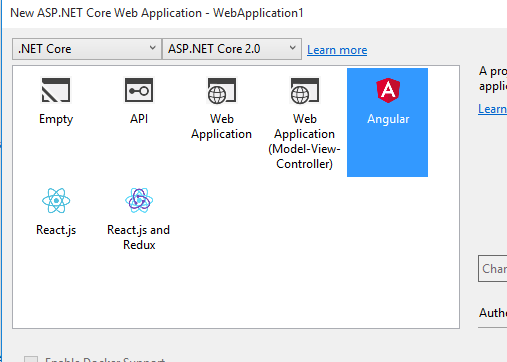507x362 pixels.
Task: Click the arrow on the .NET Core combo box
Action: 152,48
